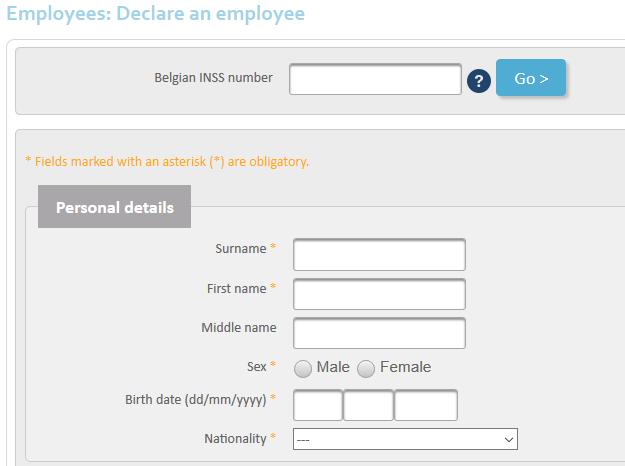Click the Middle name field label
This screenshot has width=625, height=466.
(x=239, y=328)
